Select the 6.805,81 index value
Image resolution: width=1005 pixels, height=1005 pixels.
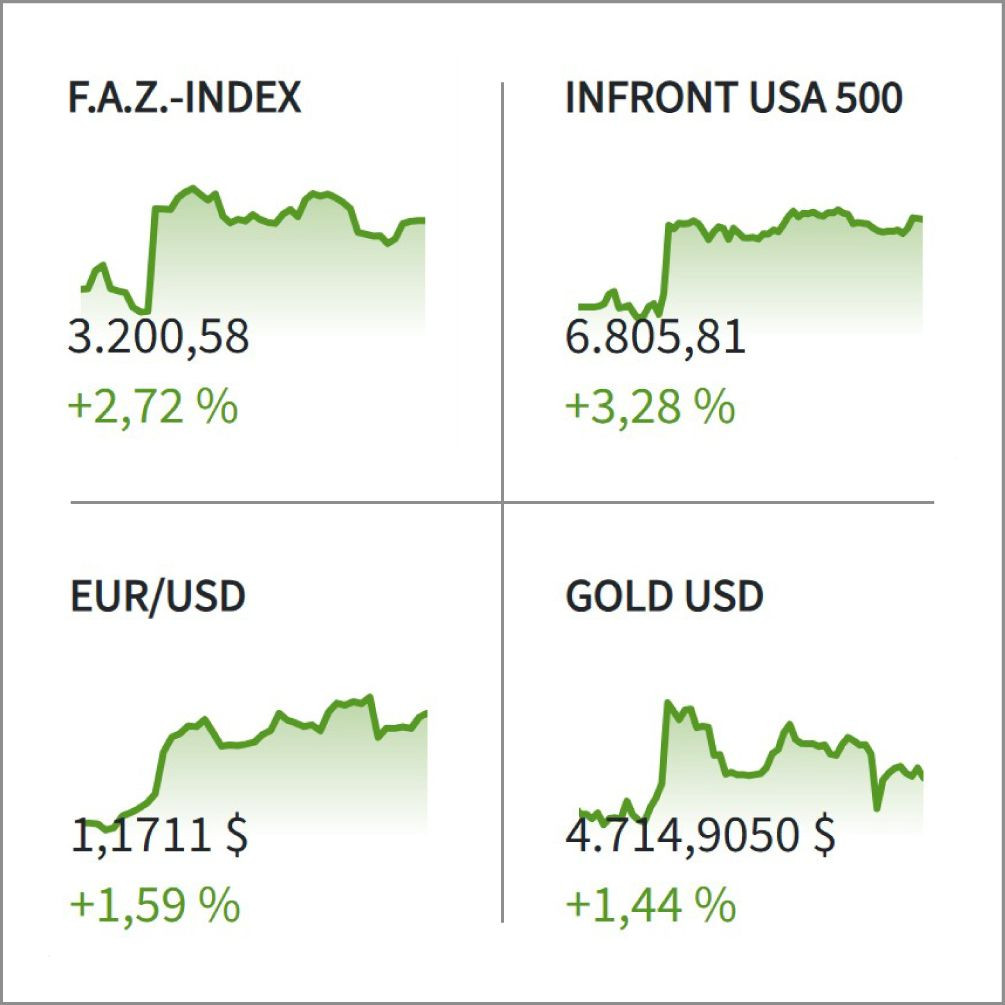pyautogui.click(x=655, y=337)
